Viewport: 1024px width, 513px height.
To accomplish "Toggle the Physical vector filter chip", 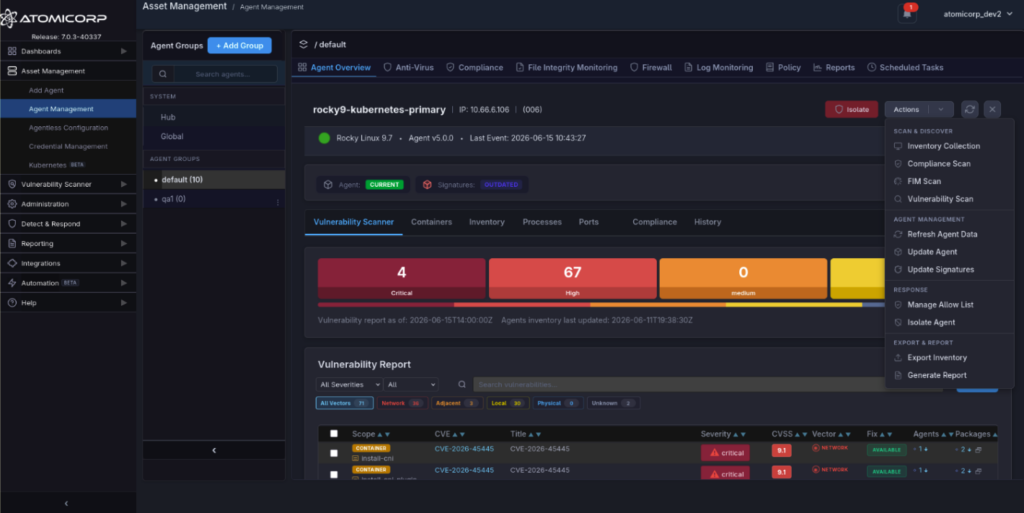I will click(x=558, y=403).
